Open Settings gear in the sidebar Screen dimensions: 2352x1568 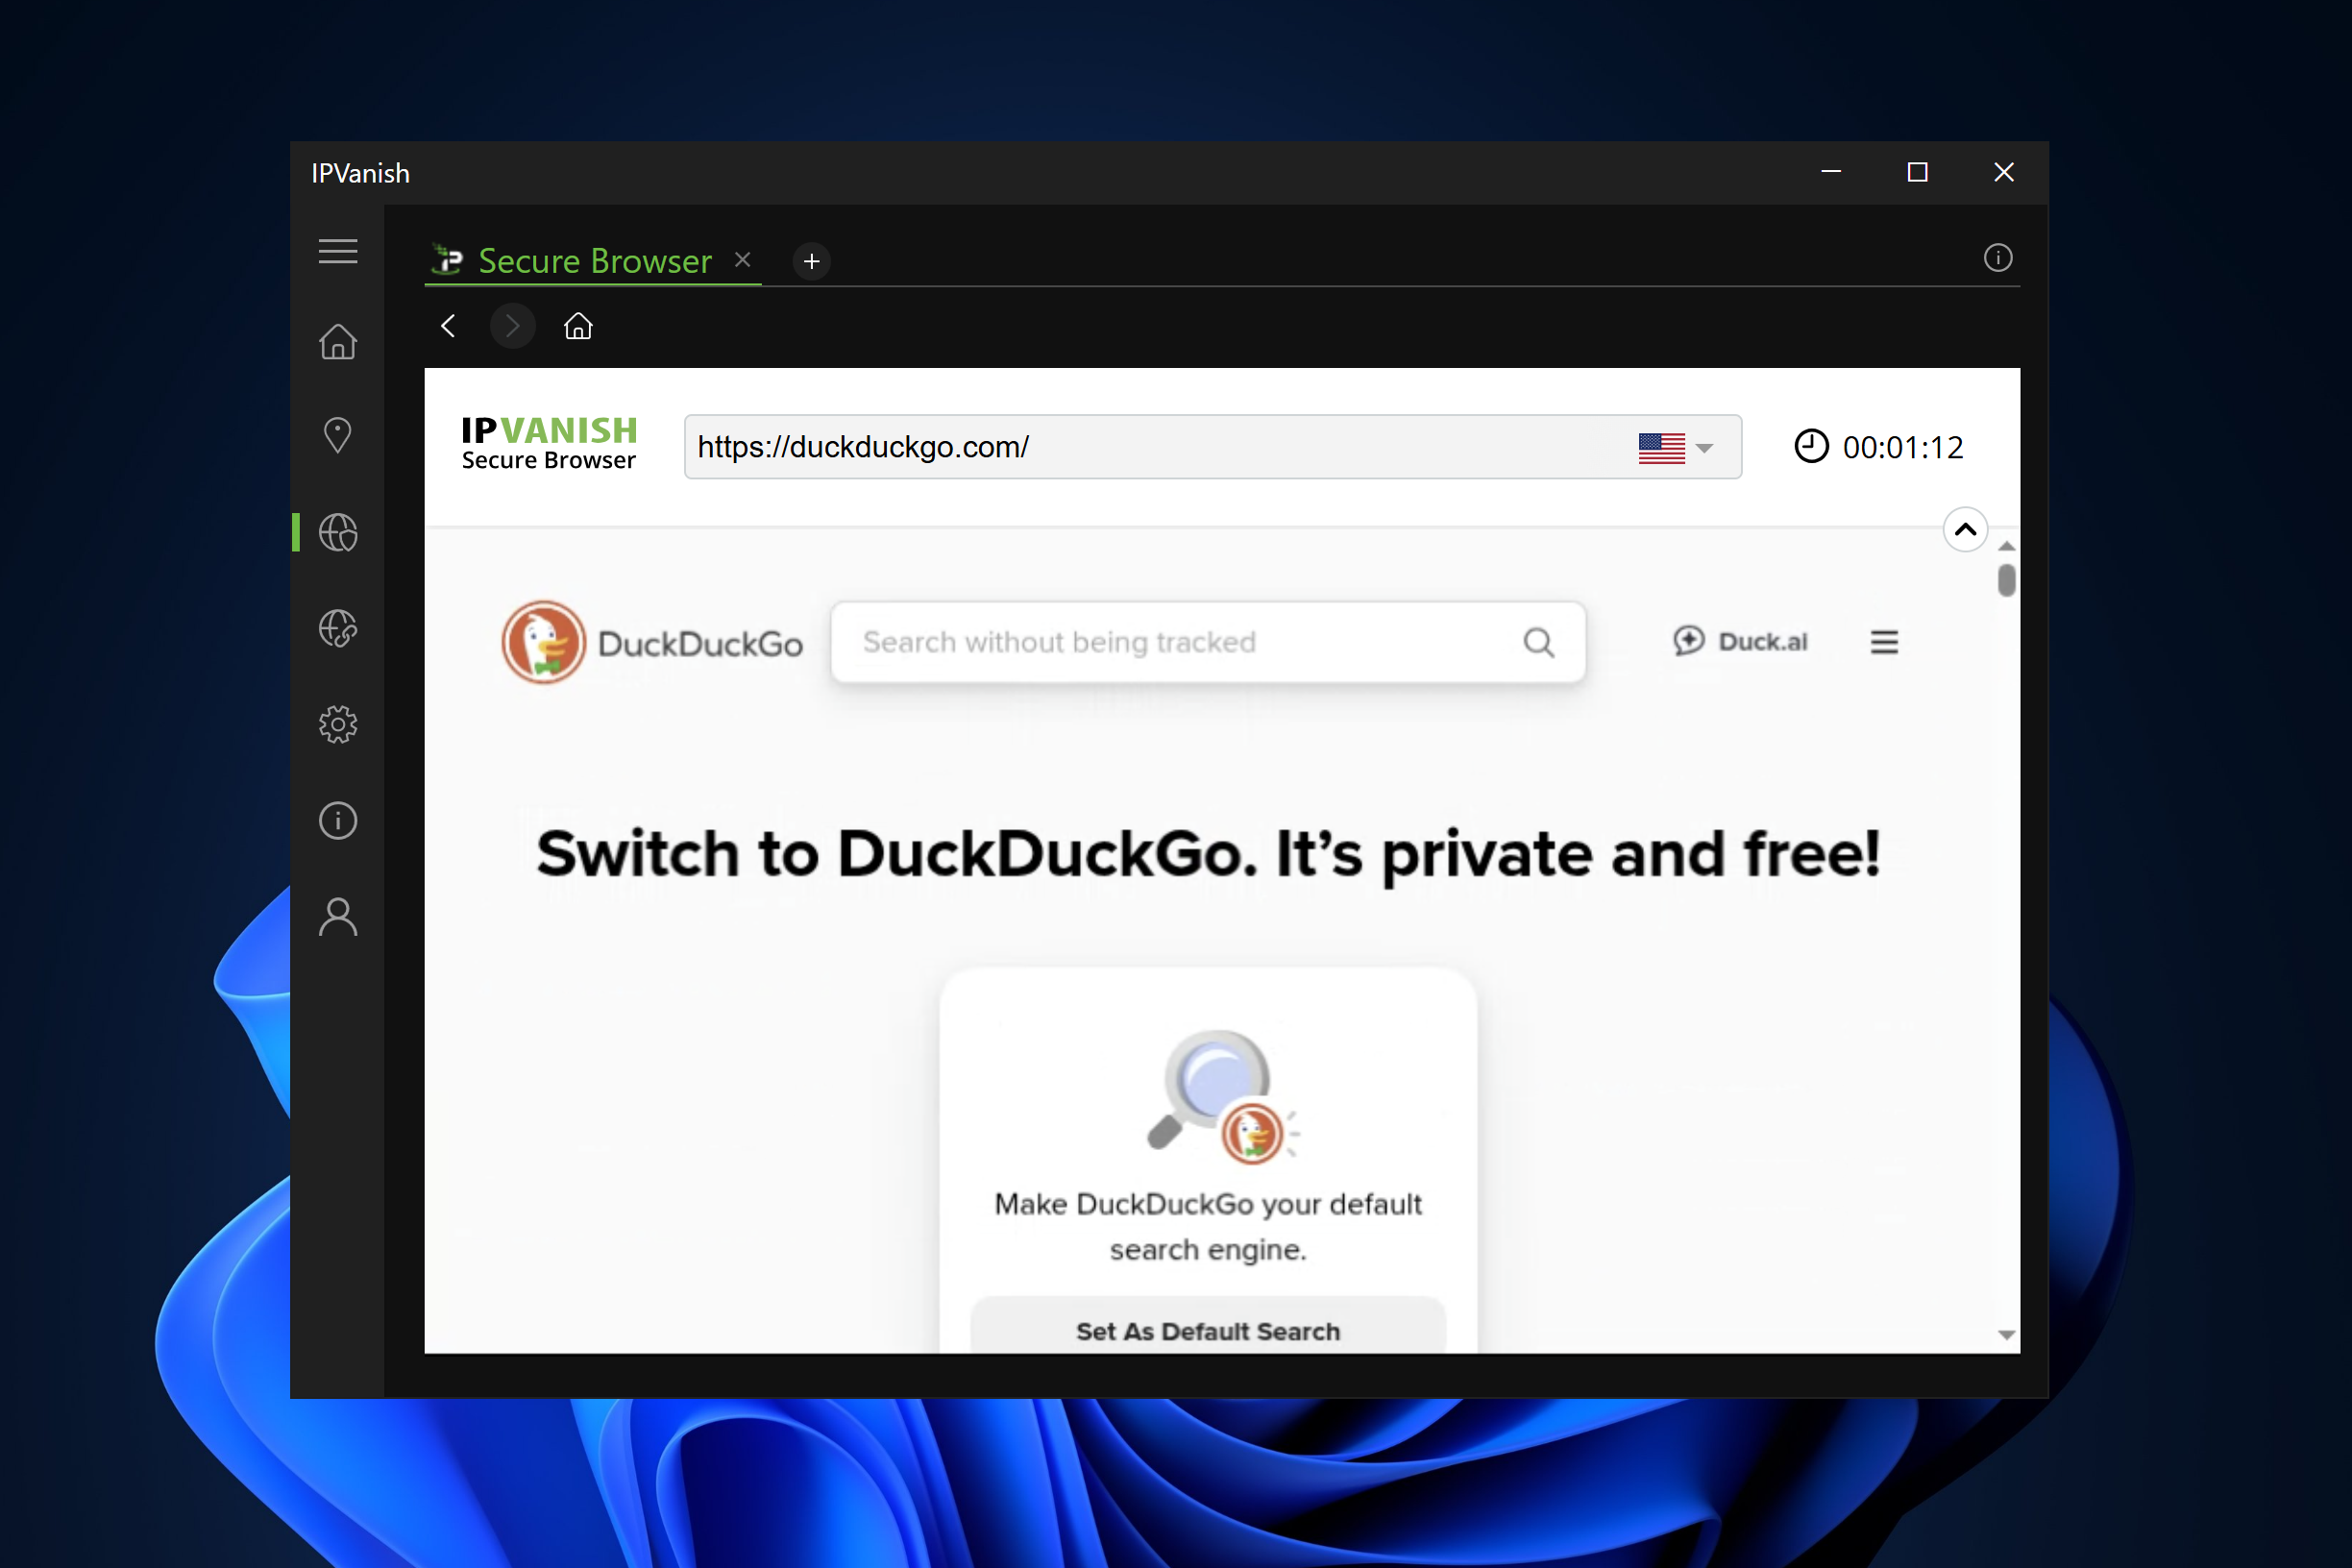pos(338,724)
